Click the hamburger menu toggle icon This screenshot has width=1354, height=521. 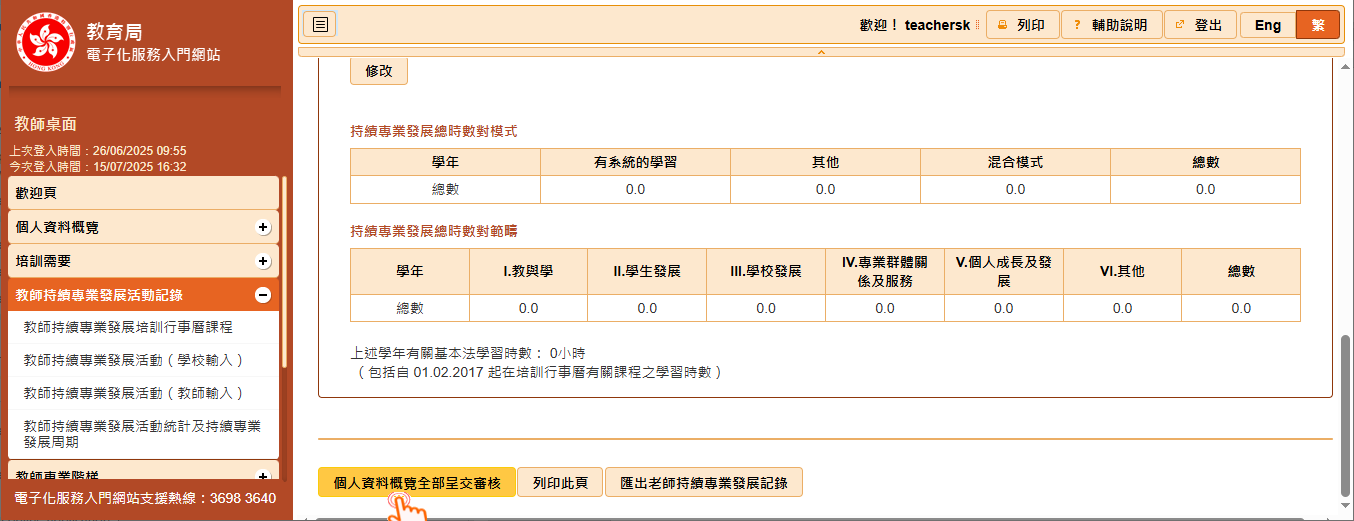pyautogui.click(x=320, y=25)
